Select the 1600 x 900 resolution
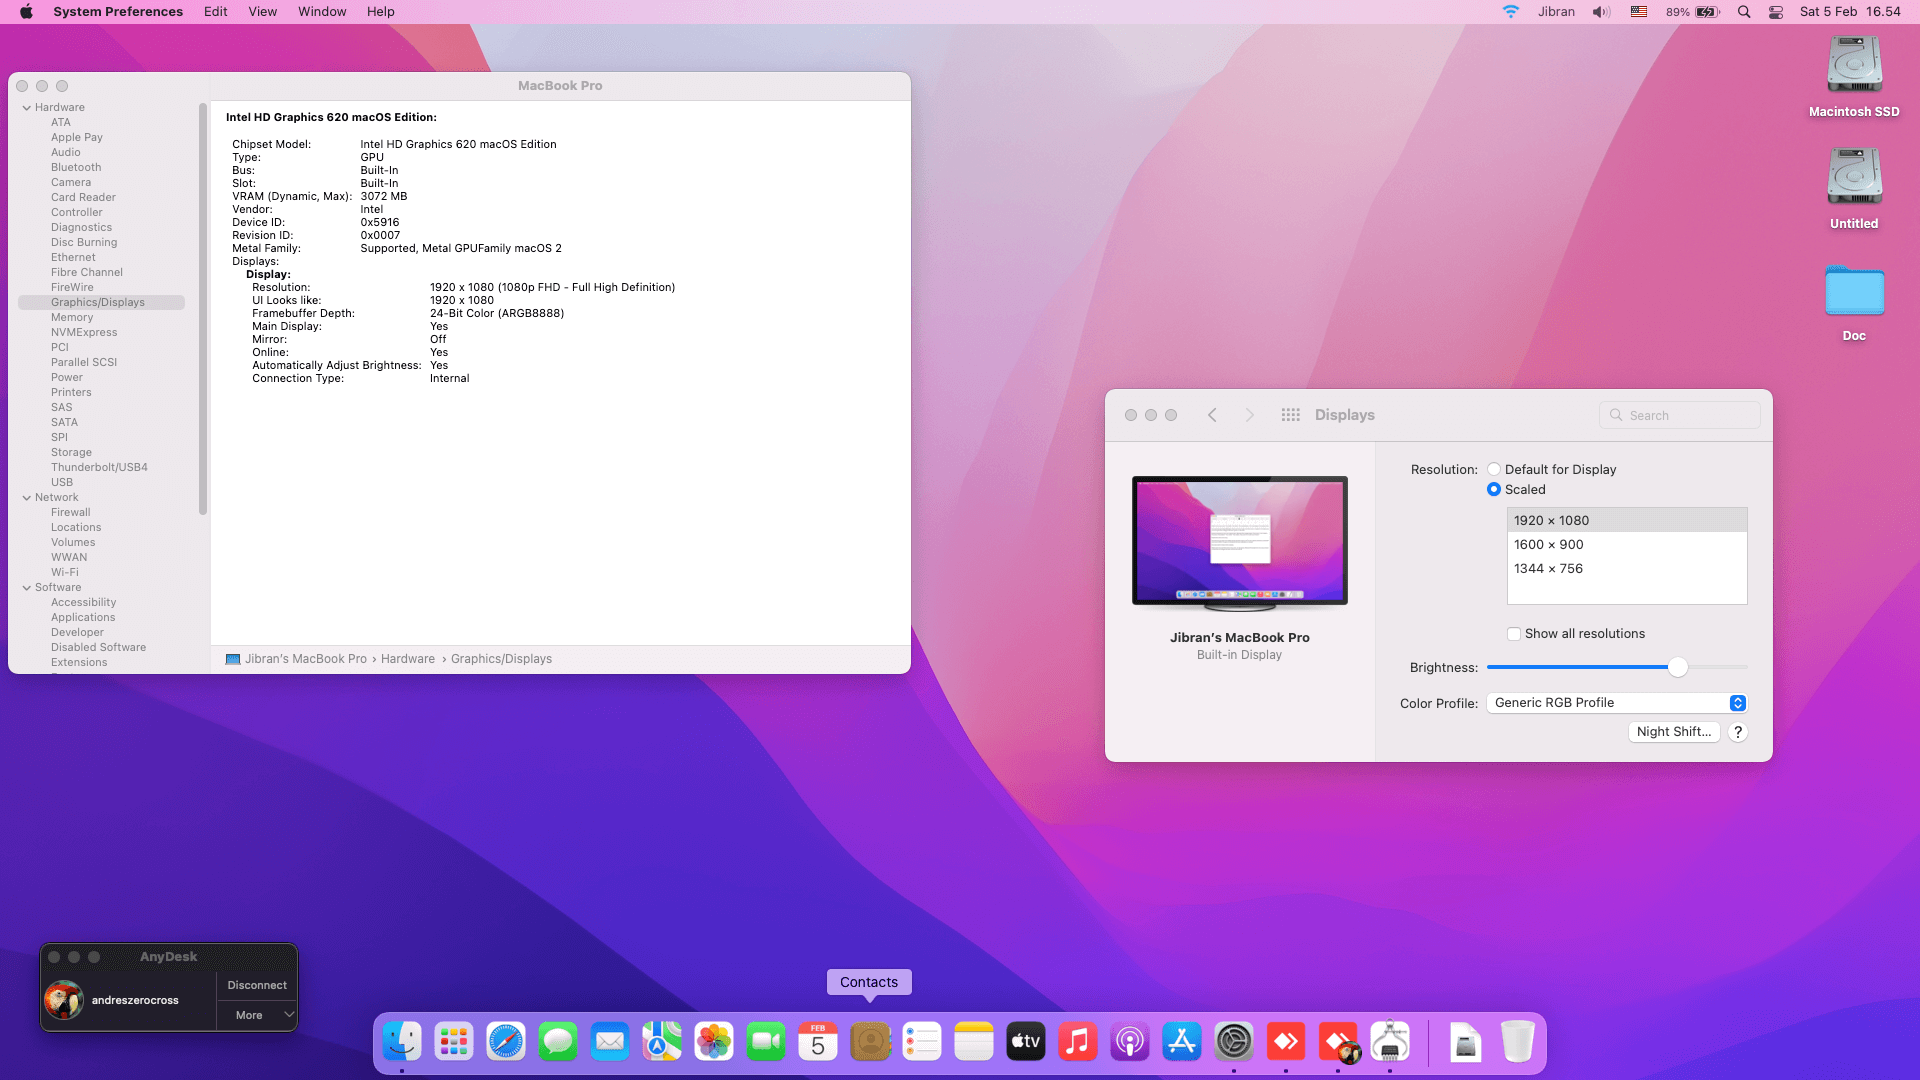The width and height of the screenshot is (1920, 1080). pyautogui.click(x=1548, y=544)
